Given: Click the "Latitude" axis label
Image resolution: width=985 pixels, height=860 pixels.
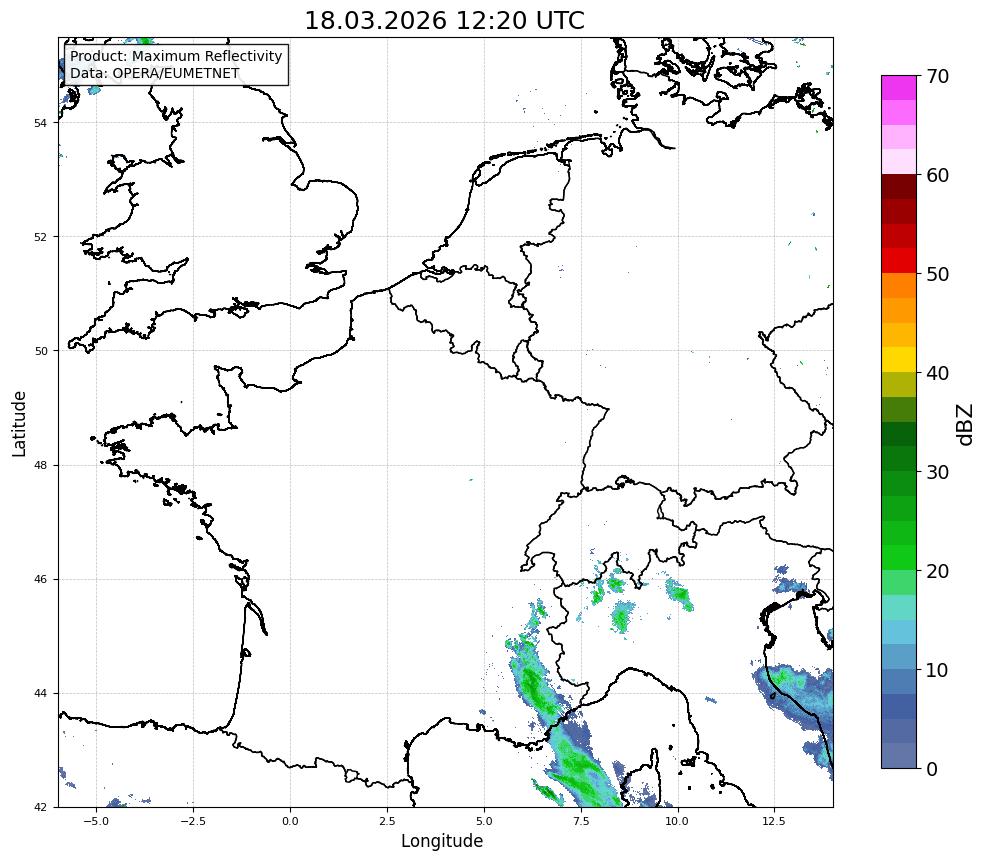Looking at the screenshot, I should 19,423.
